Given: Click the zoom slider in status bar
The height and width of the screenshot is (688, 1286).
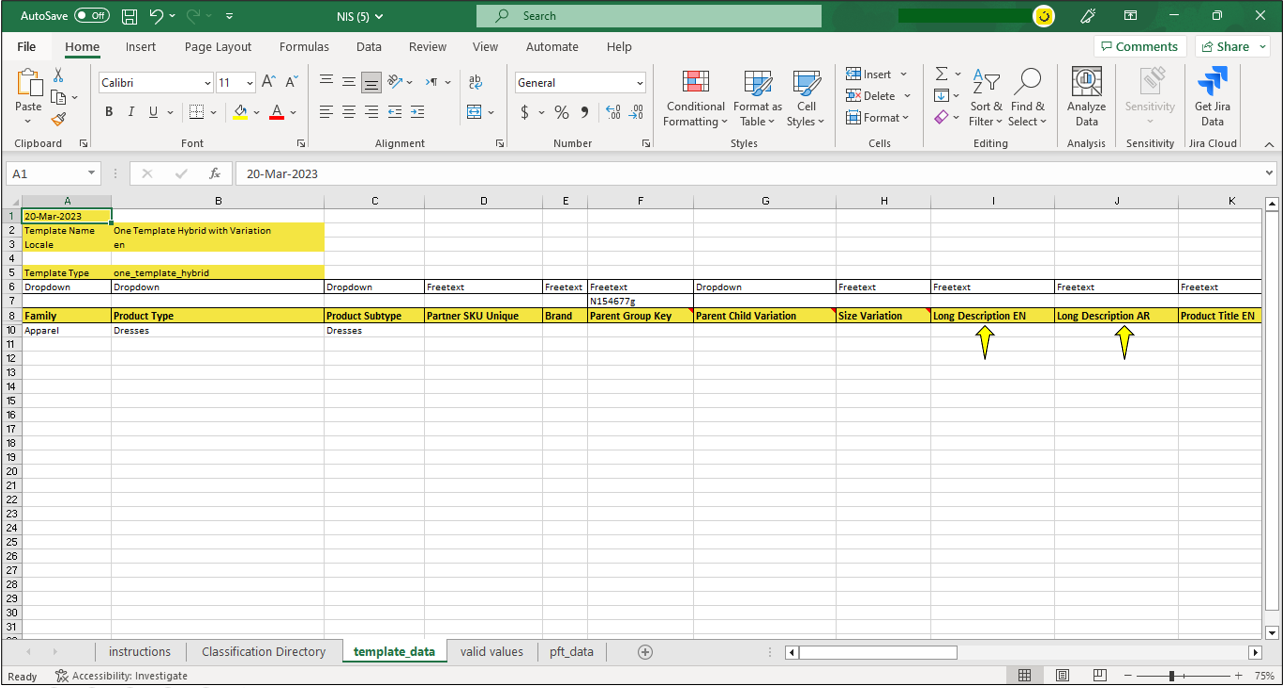Looking at the screenshot, I should tap(1171, 677).
